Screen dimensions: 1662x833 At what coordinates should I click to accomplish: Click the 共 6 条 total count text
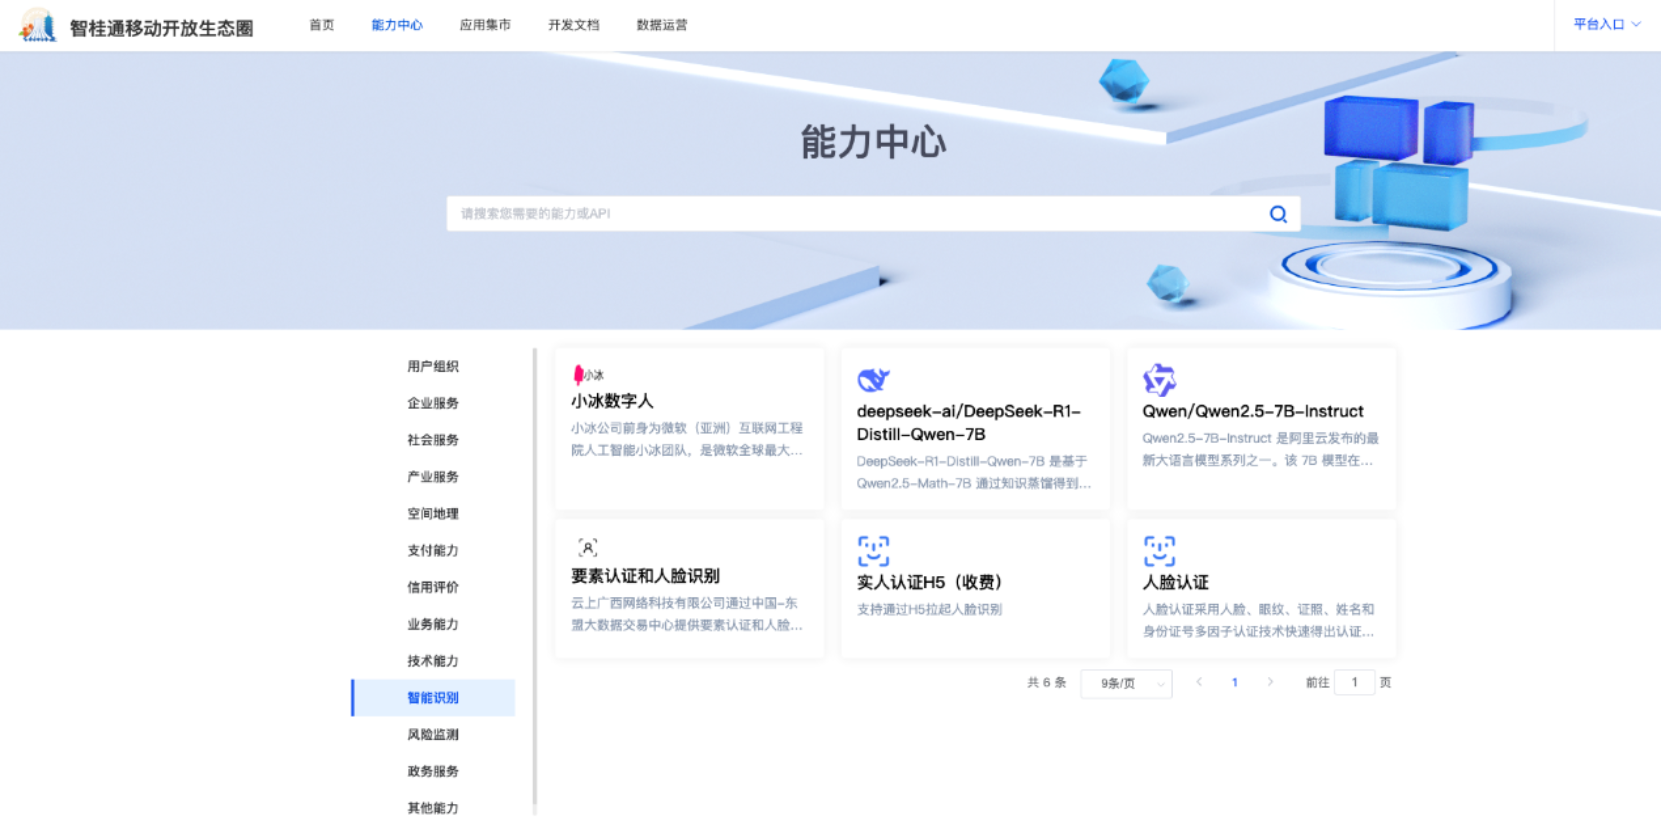1046,683
